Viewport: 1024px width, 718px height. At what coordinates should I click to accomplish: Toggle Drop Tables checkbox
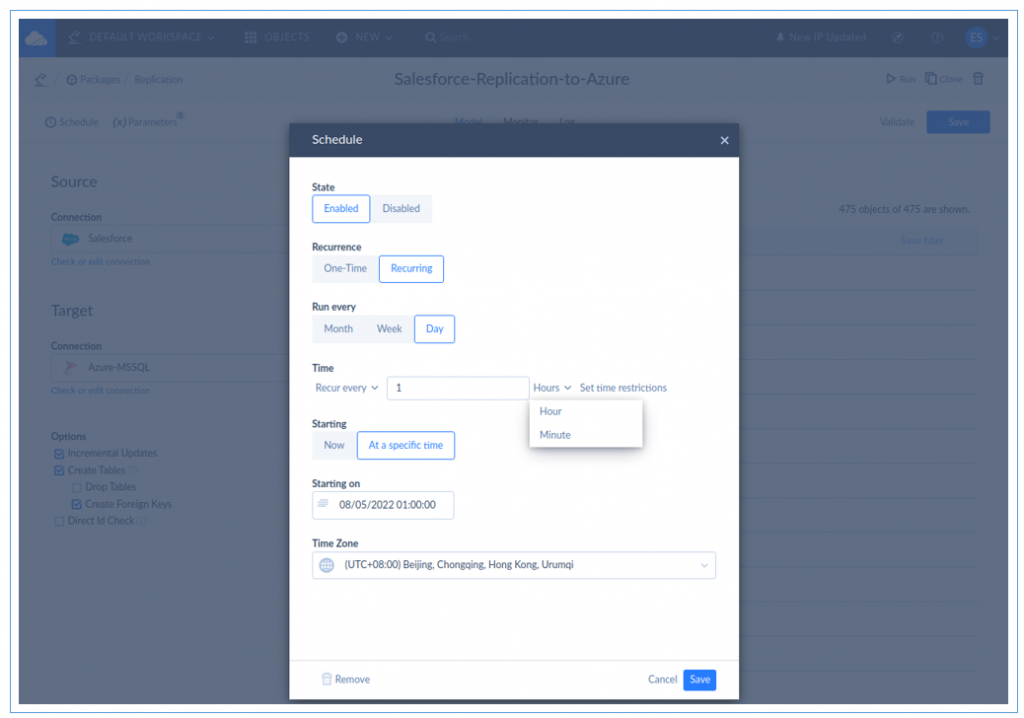pos(76,487)
